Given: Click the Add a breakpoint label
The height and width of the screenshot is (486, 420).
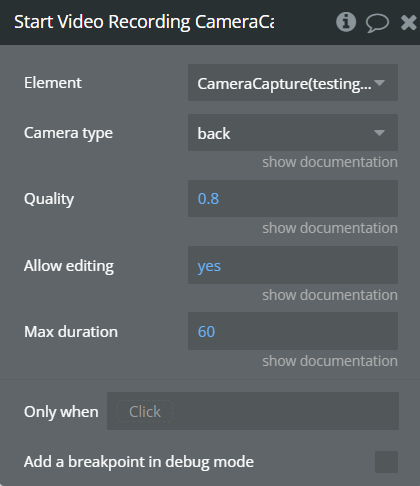Looking at the screenshot, I should pyautogui.click(x=139, y=462).
